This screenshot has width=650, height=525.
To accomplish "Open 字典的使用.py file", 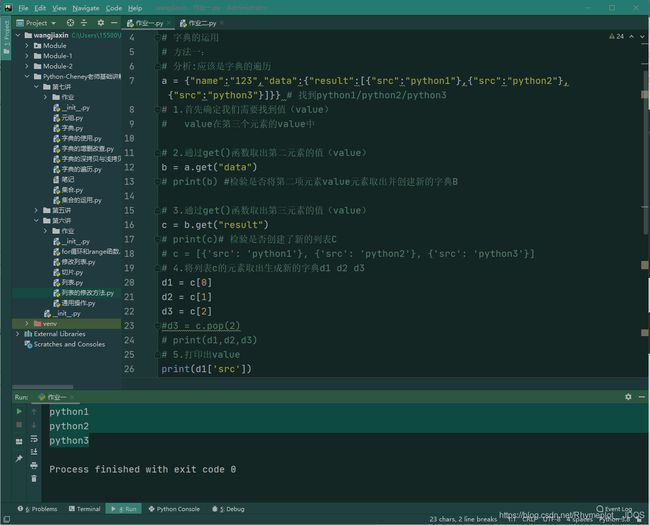I will 78,139.
